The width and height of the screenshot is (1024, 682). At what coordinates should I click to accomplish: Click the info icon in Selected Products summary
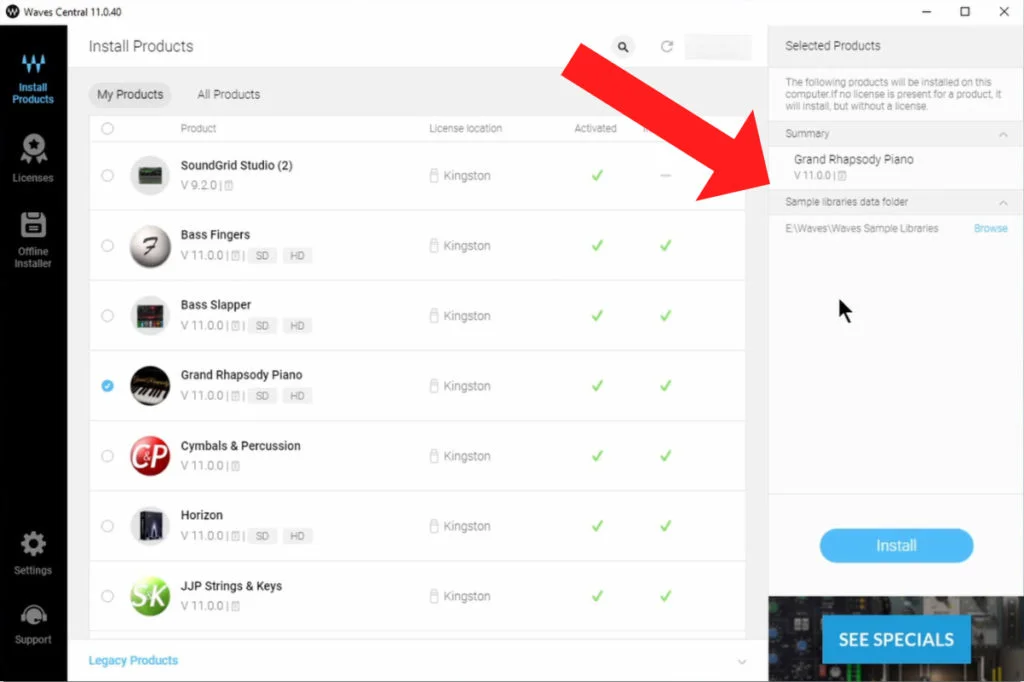(x=842, y=176)
